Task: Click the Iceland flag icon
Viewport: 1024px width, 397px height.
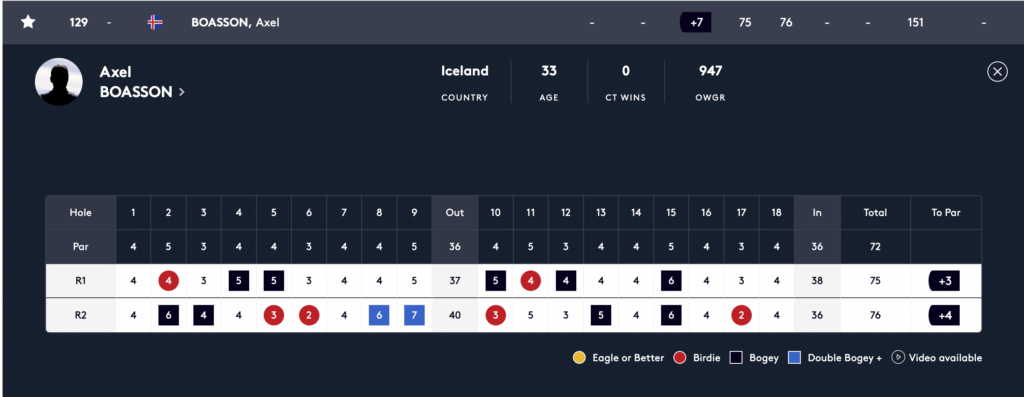Action: point(155,22)
